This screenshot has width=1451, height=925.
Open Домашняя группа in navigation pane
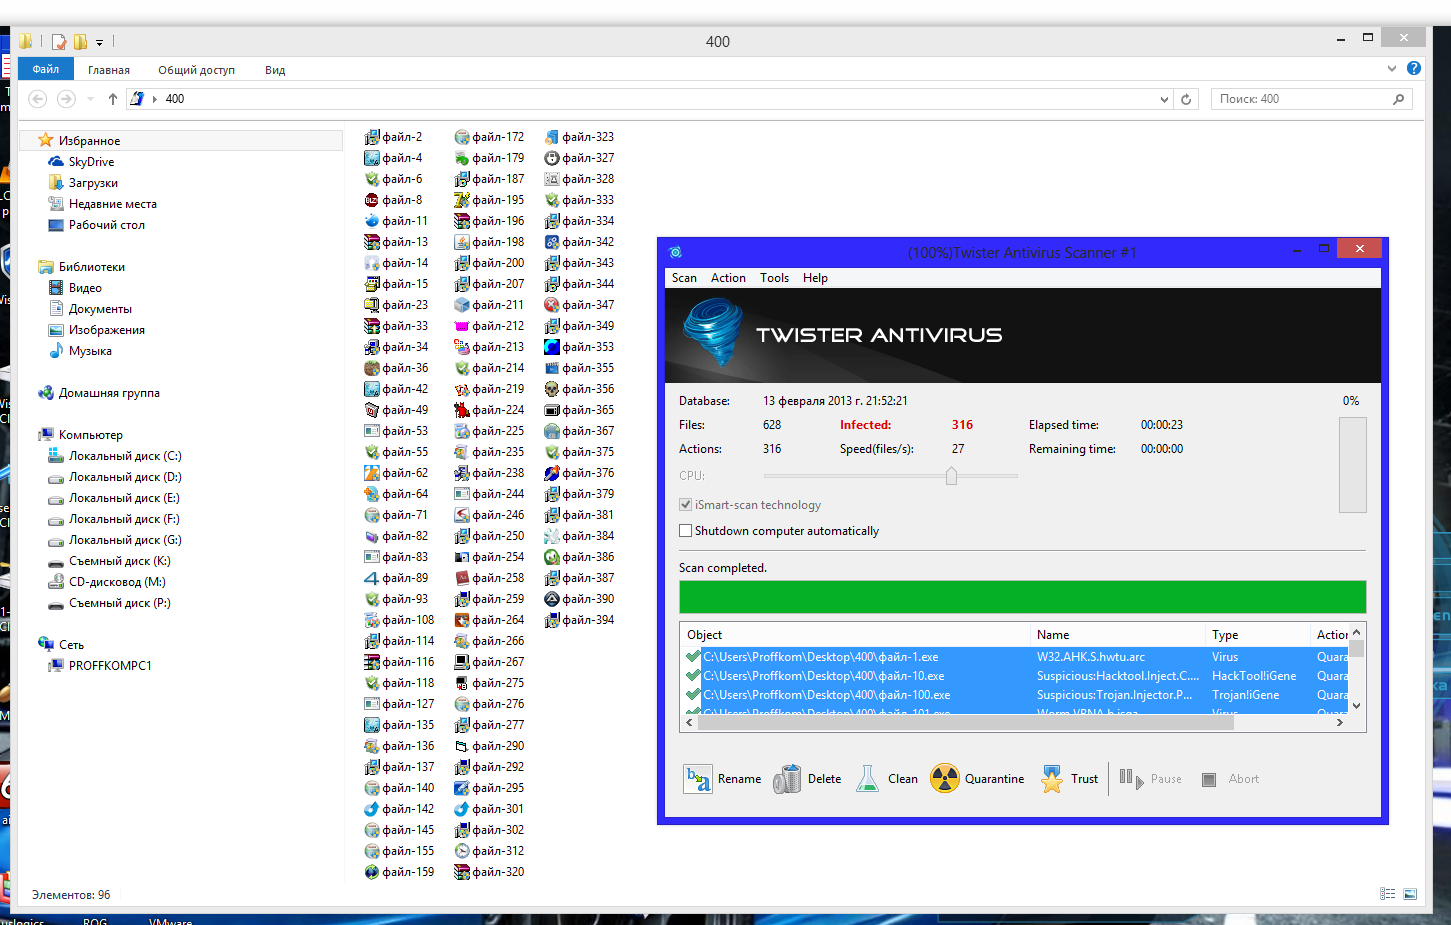click(99, 393)
